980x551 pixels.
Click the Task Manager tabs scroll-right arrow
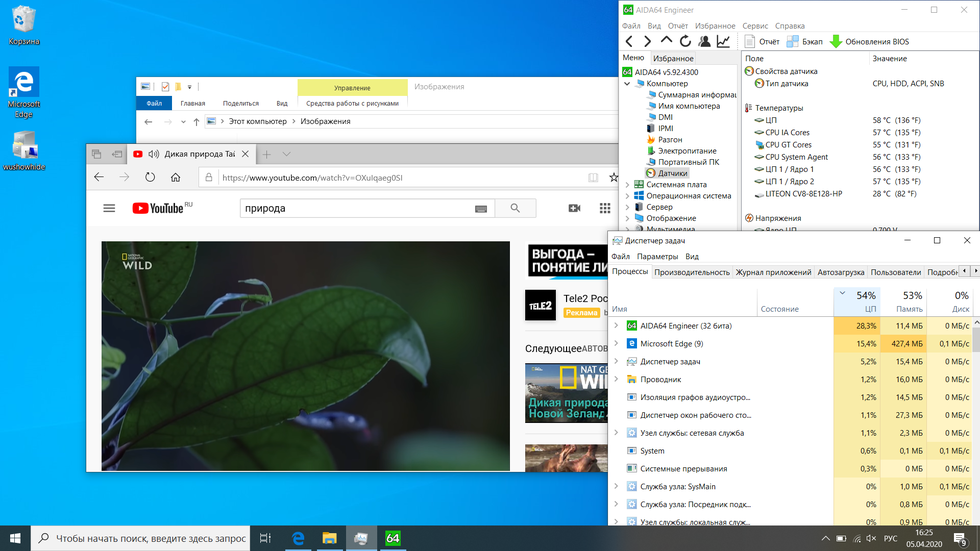[975, 271]
